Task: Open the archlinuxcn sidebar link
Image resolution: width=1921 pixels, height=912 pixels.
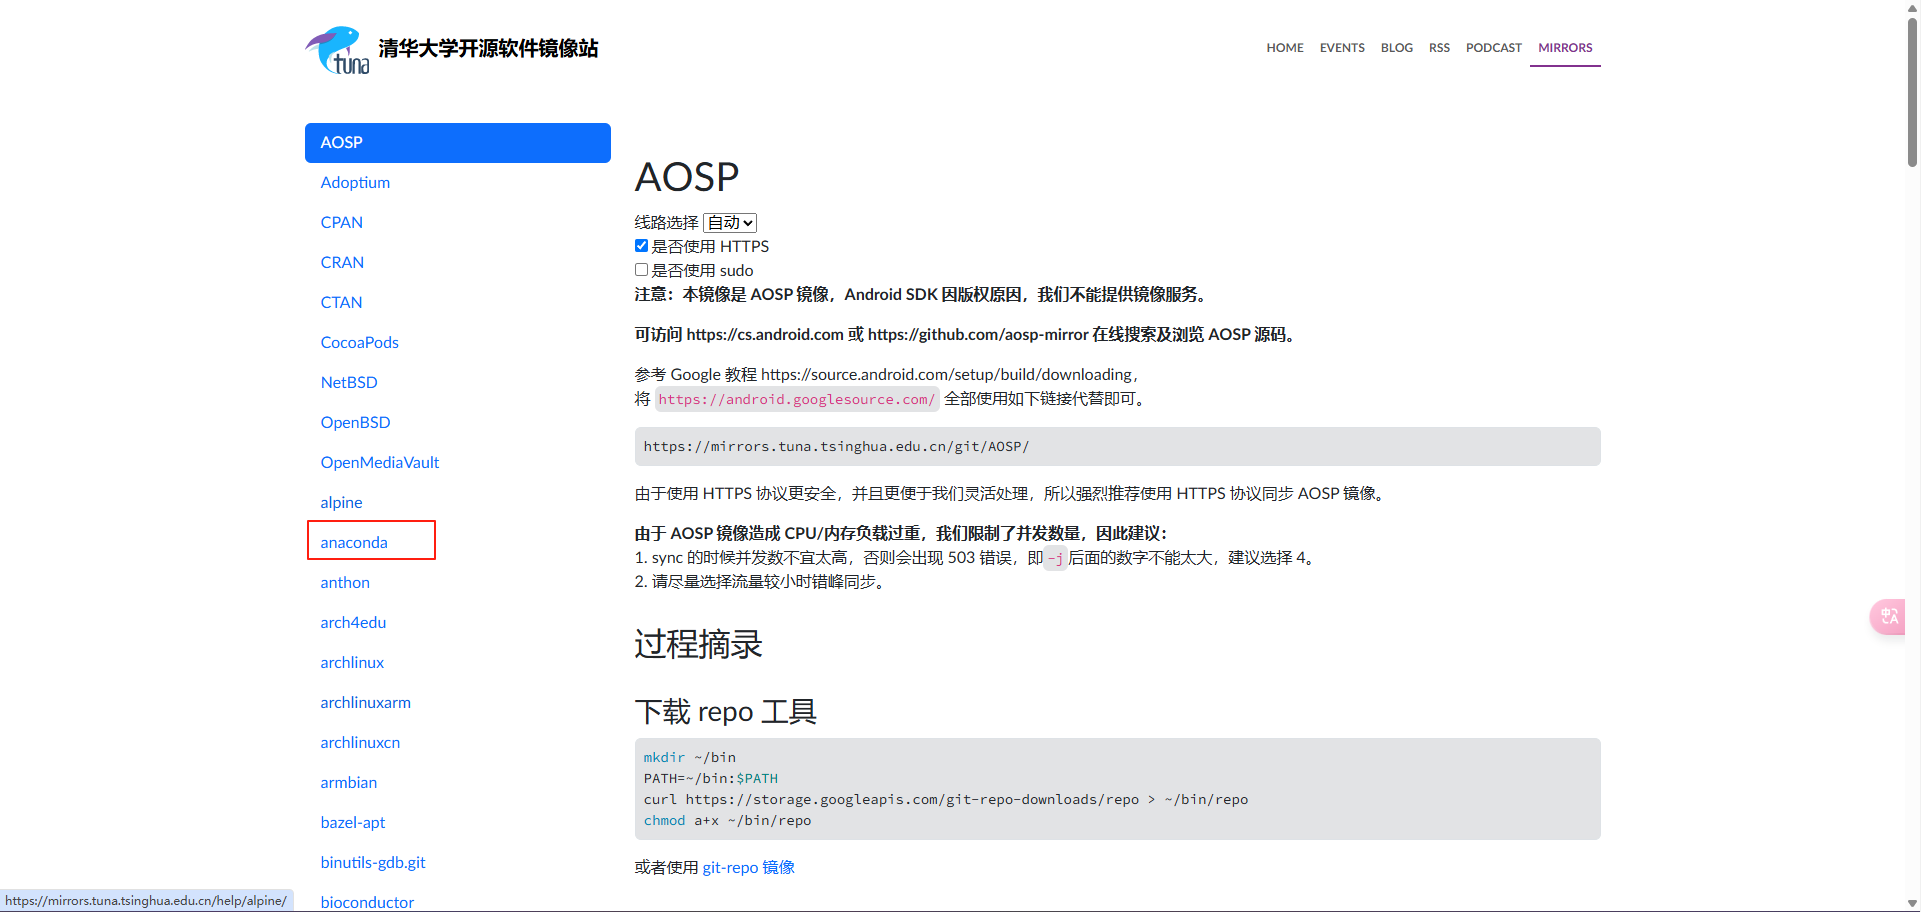Action: pos(360,743)
